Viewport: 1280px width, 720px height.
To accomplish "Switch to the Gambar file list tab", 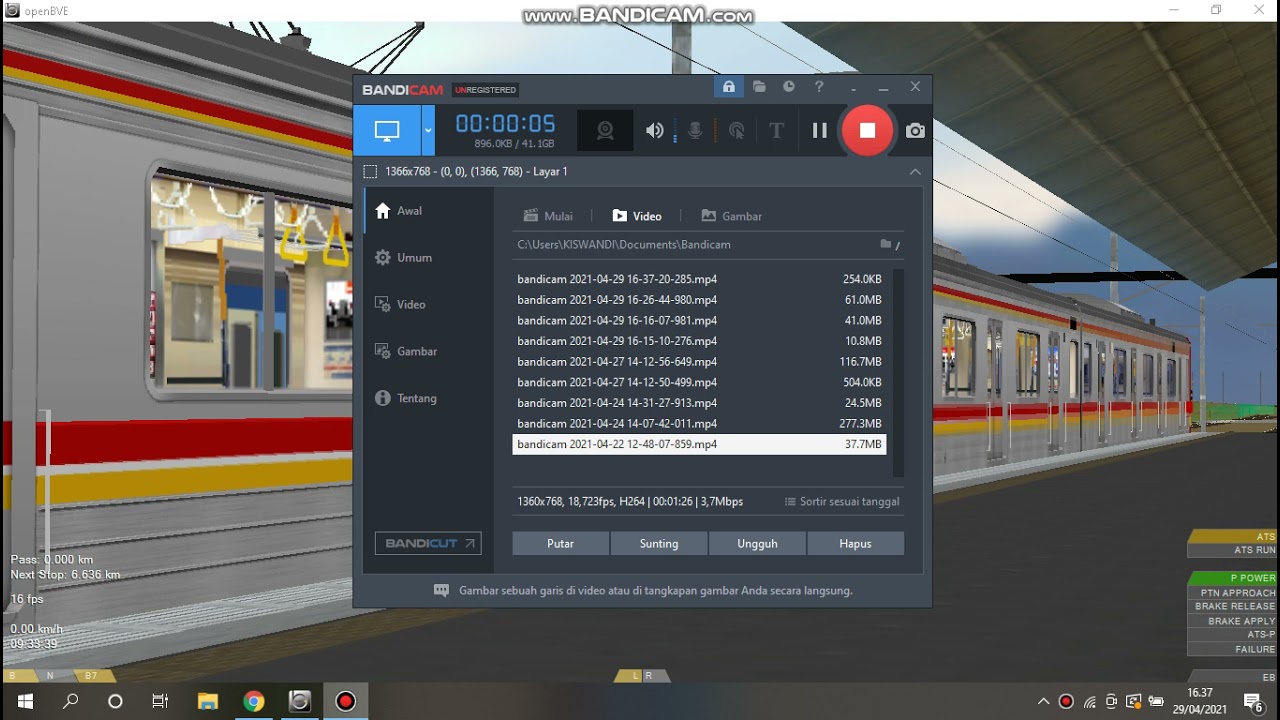I will [x=731, y=216].
